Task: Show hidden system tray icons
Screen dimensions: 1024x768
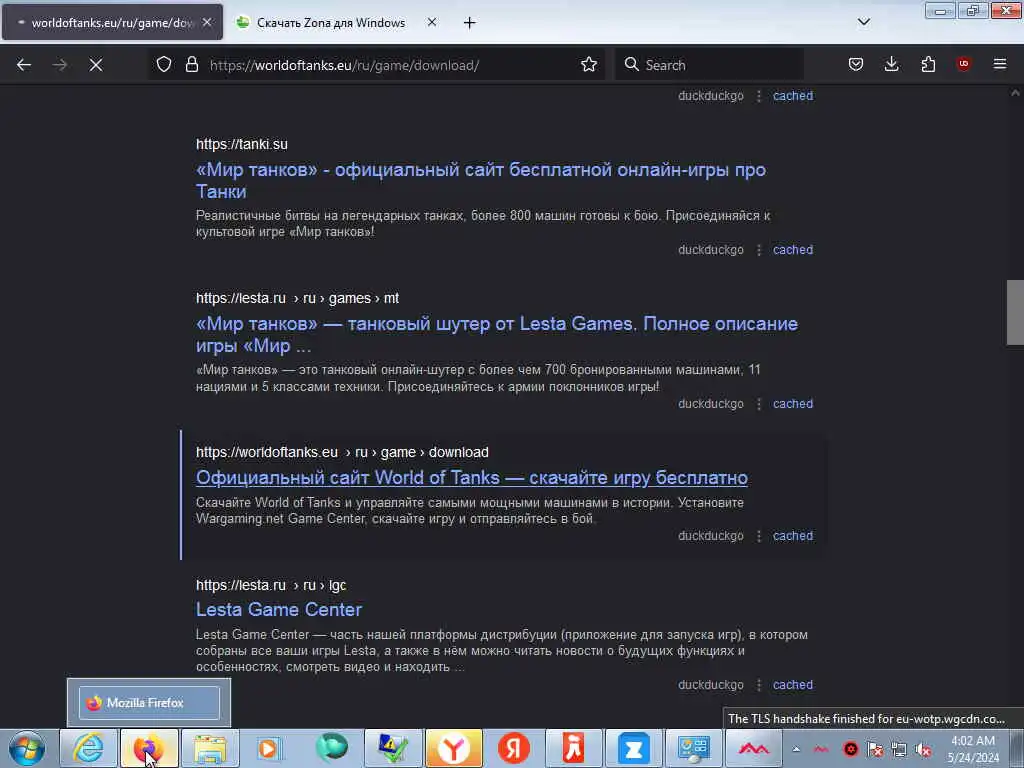Action: click(x=796, y=749)
